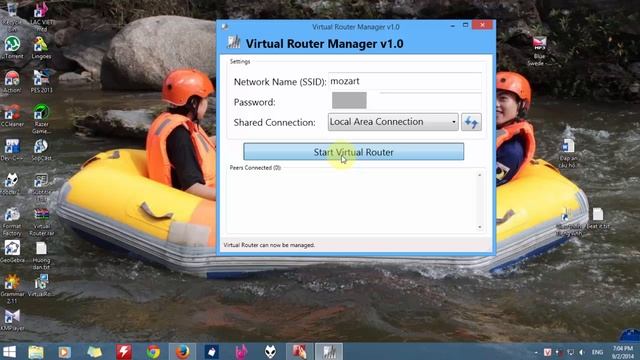
Task: Select the Format Factory desktop icon
Action: pyautogui.click(x=12, y=221)
